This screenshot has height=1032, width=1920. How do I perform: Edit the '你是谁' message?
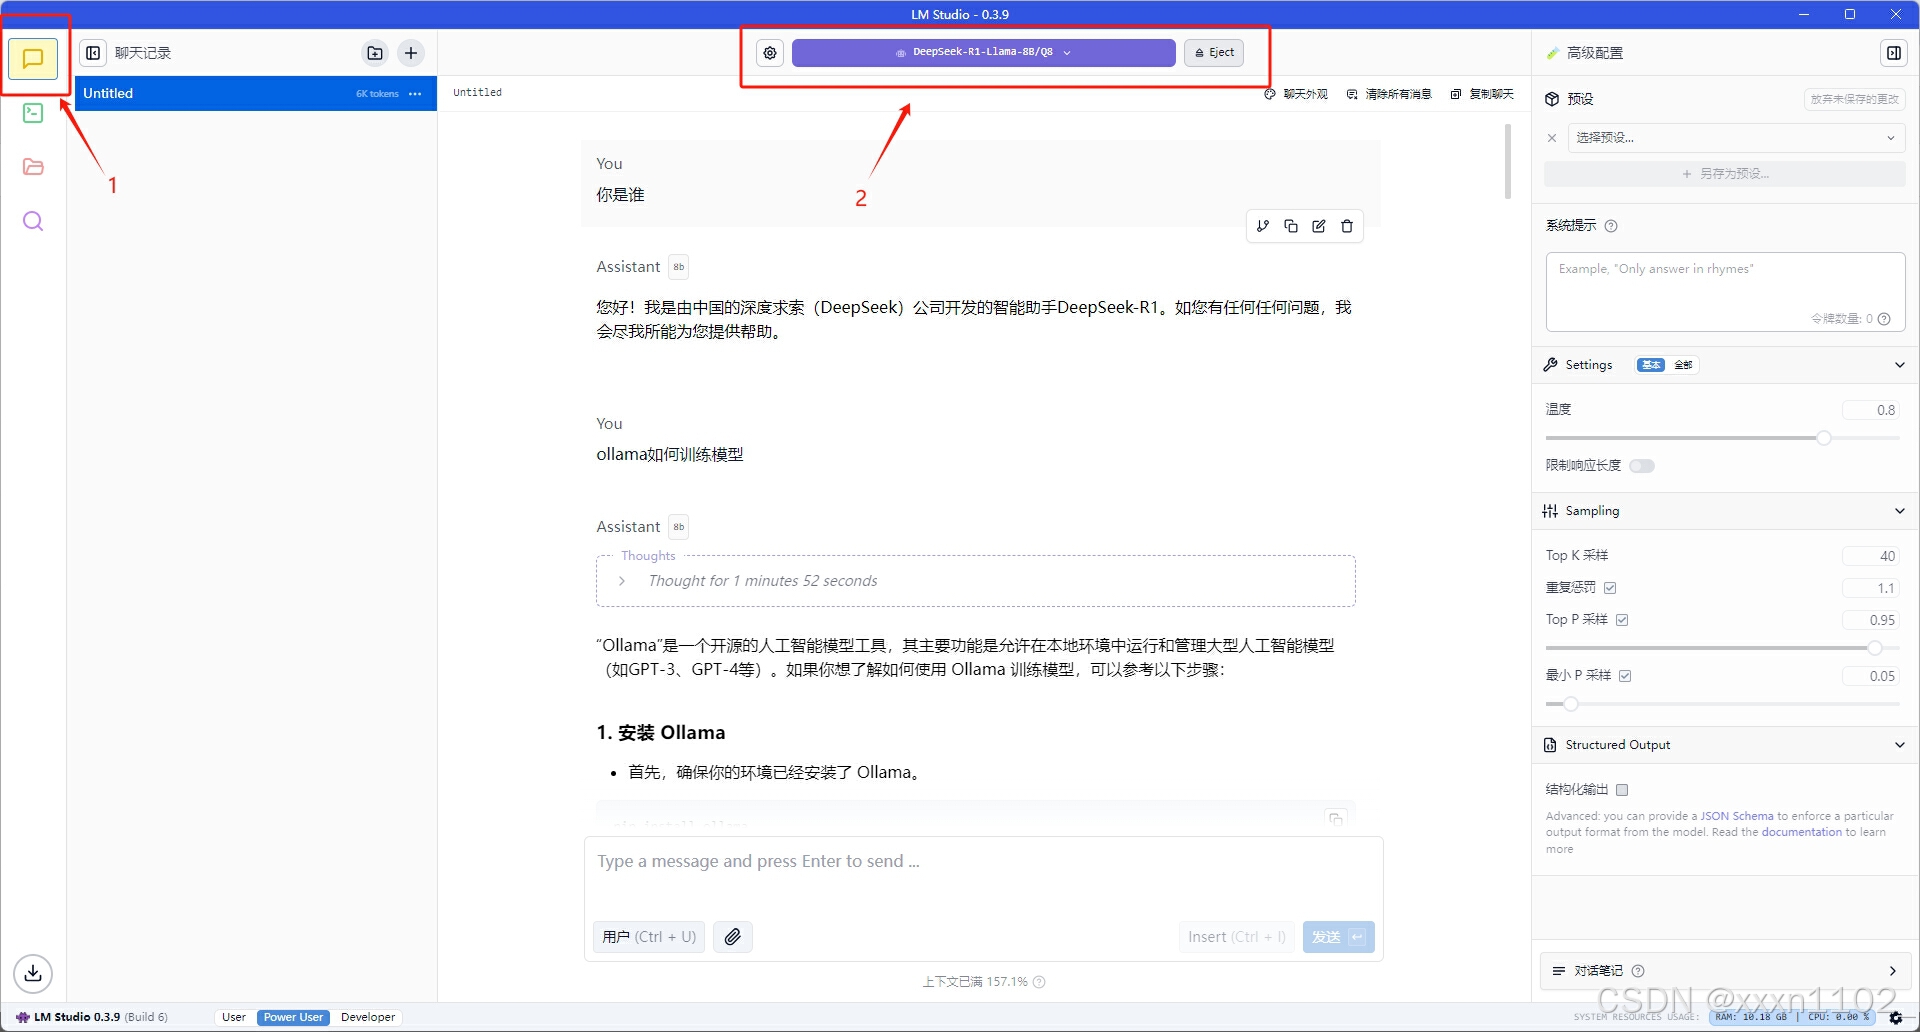coord(1319,226)
